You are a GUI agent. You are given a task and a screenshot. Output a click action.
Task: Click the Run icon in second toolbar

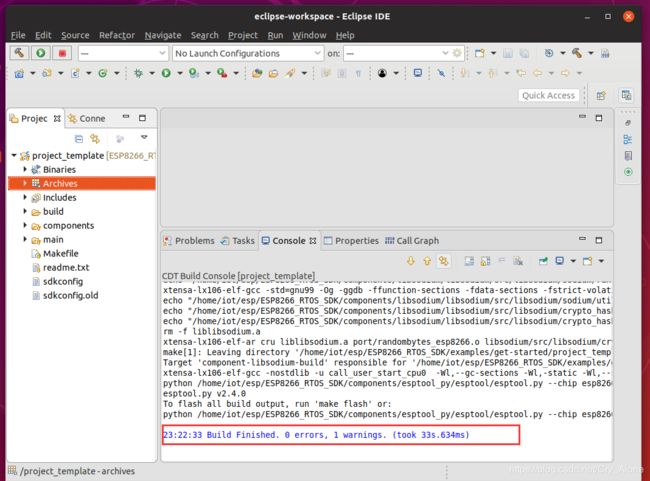(x=166, y=73)
